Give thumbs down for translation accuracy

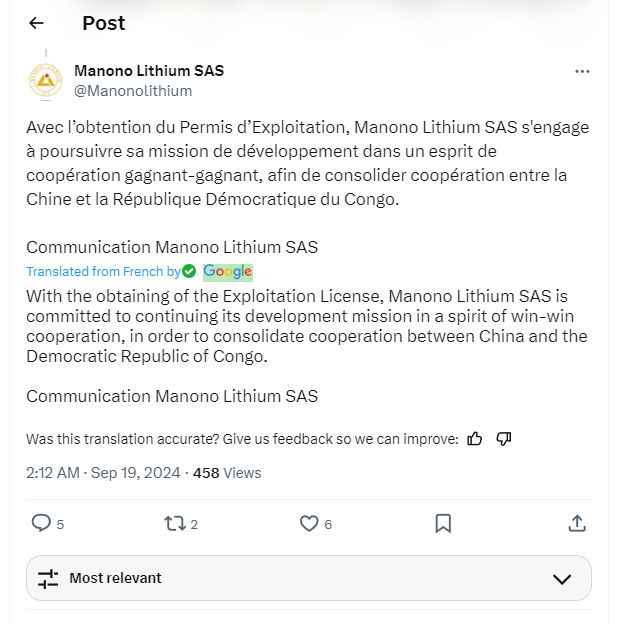504,438
